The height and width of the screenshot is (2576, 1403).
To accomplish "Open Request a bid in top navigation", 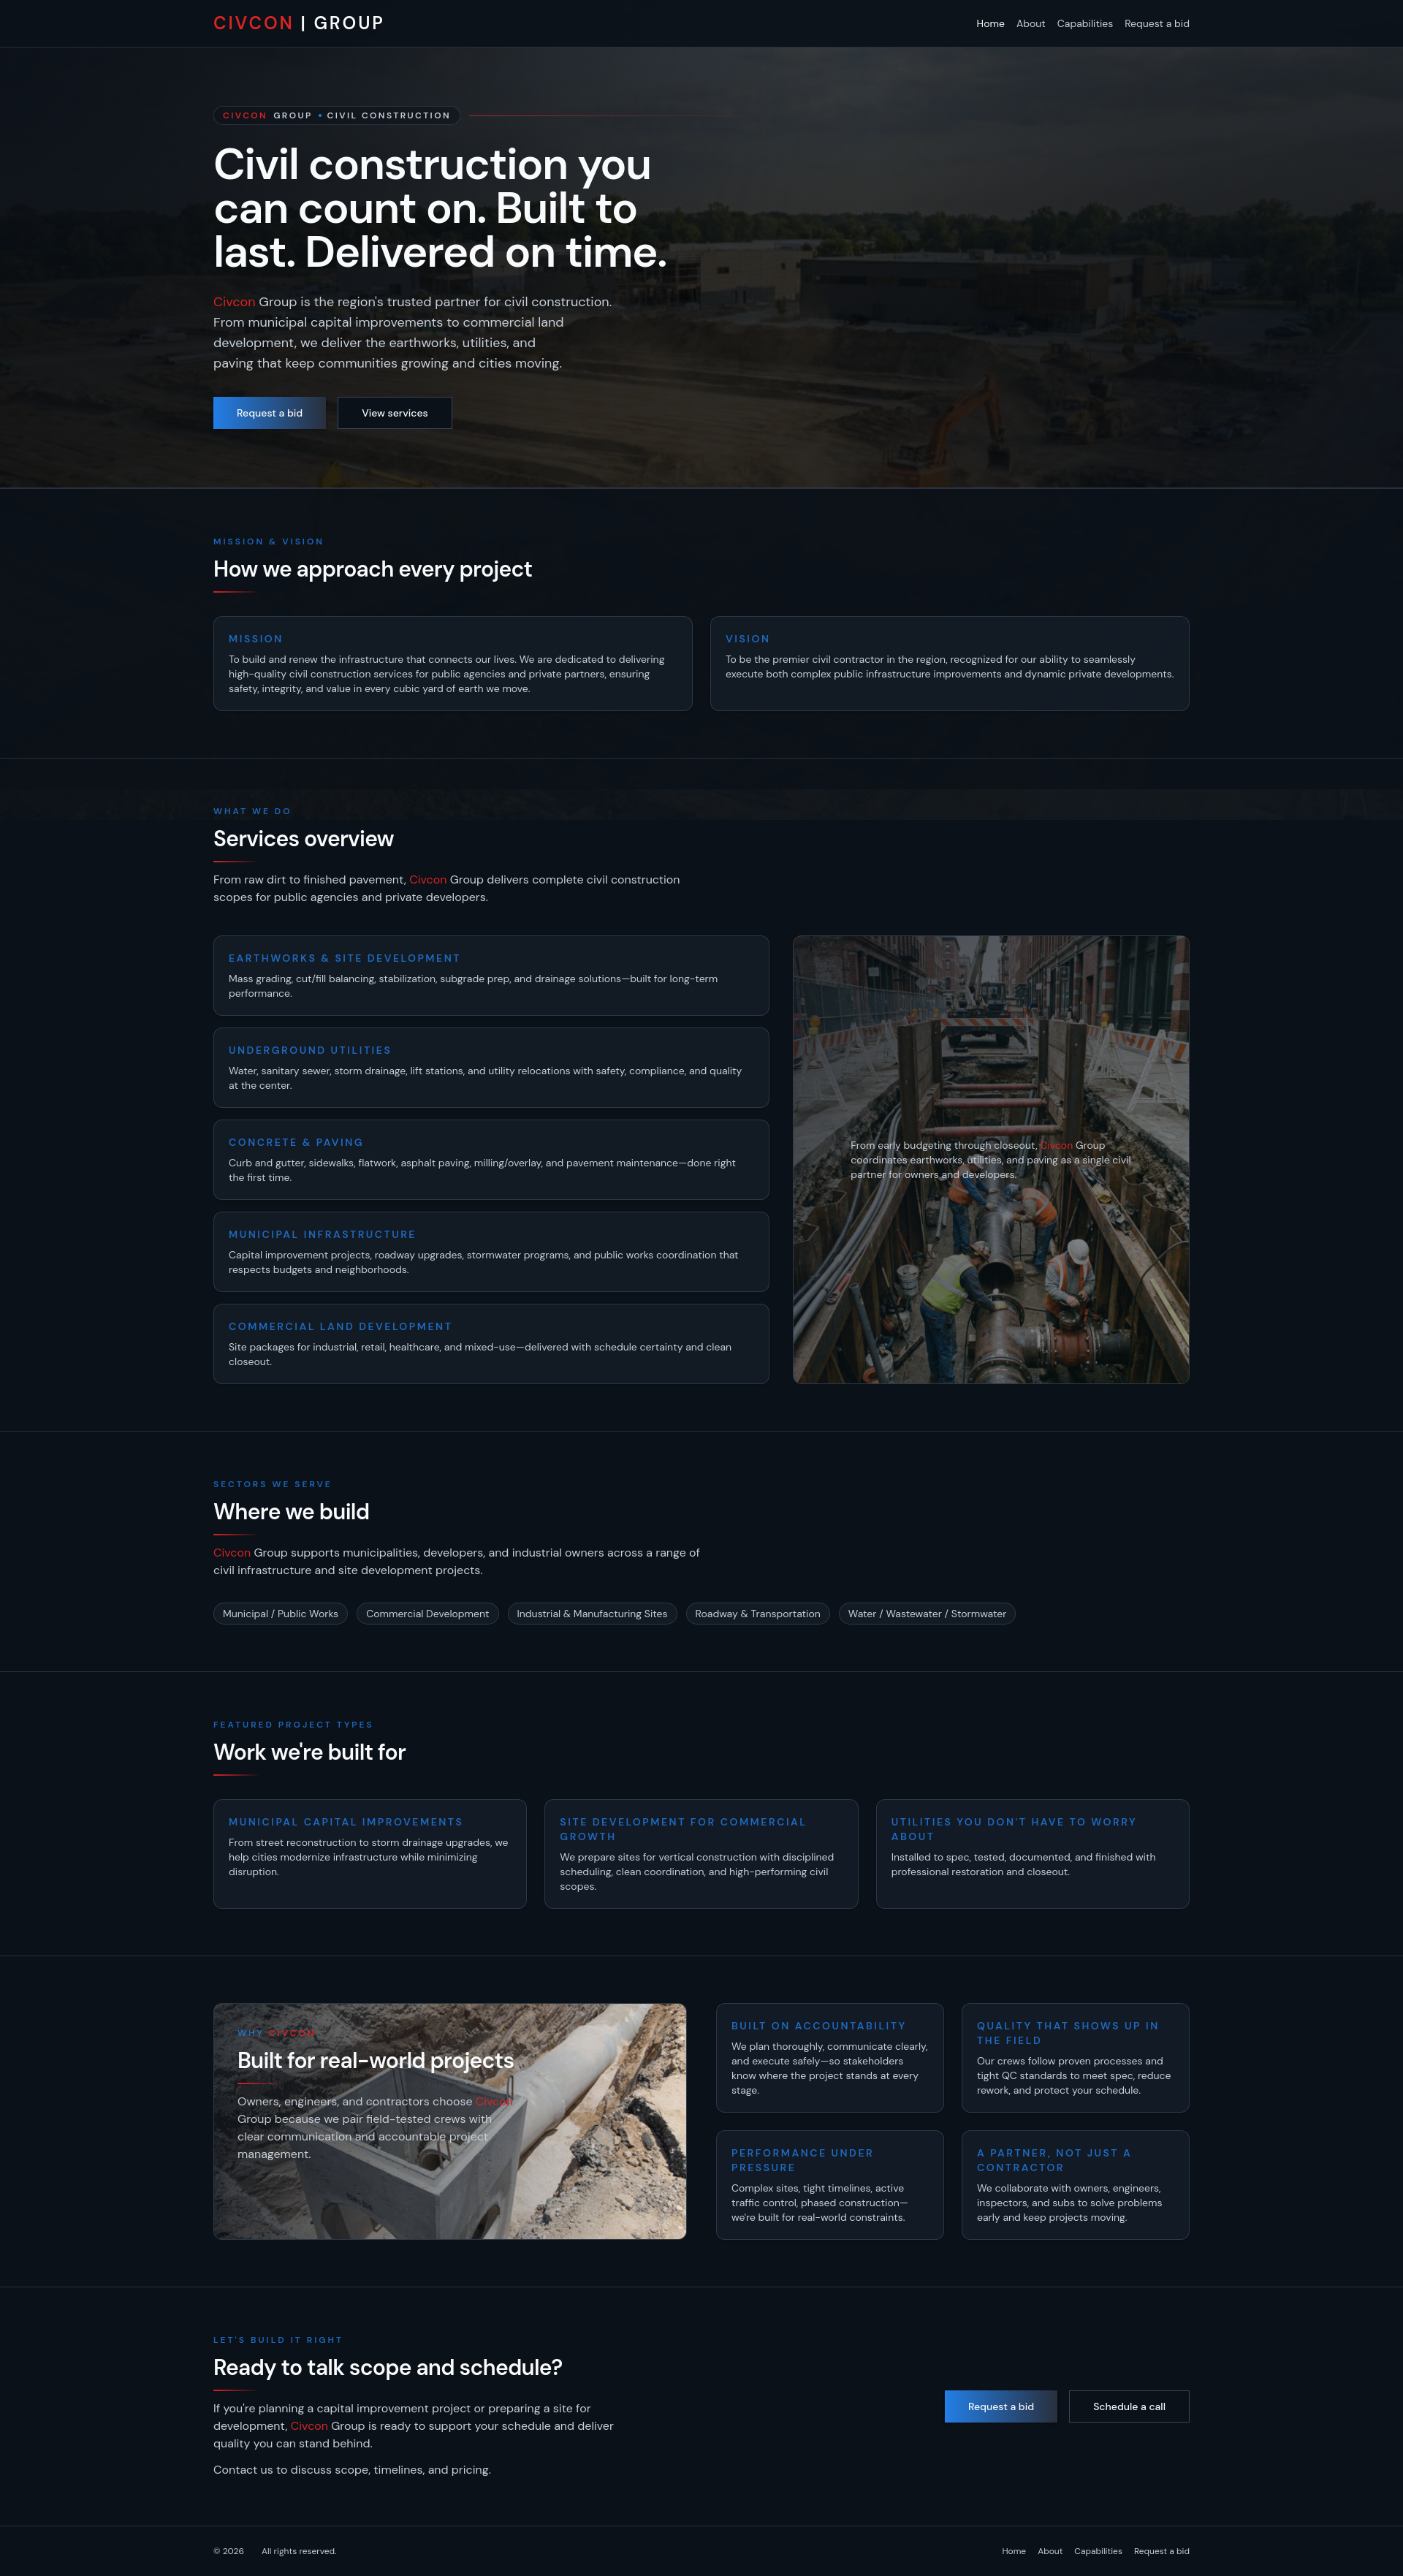I will click(x=1157, y=24).
